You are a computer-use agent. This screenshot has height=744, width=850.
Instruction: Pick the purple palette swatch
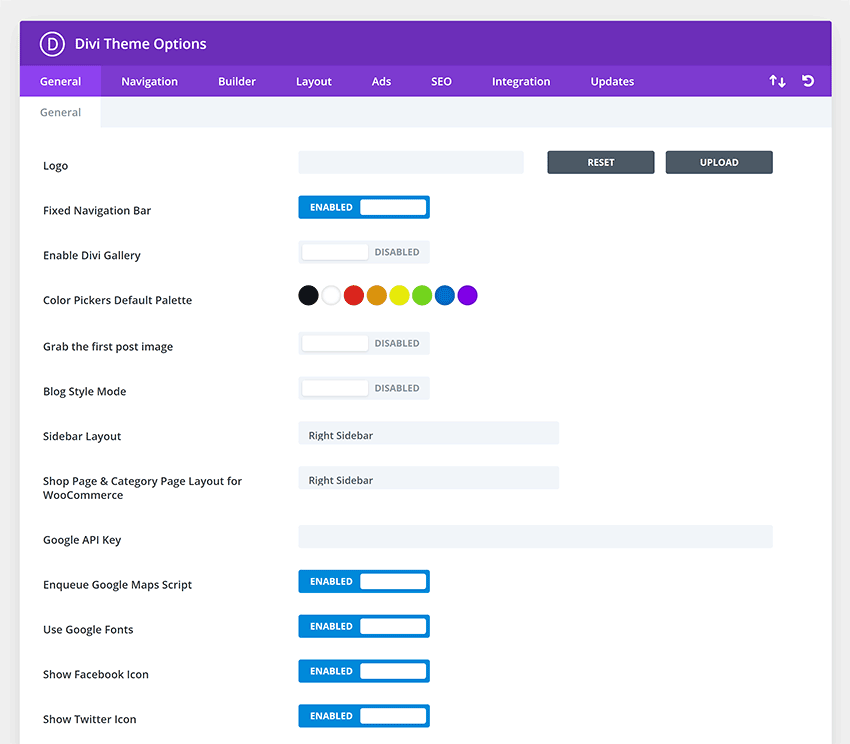click(x=467, y=296)
